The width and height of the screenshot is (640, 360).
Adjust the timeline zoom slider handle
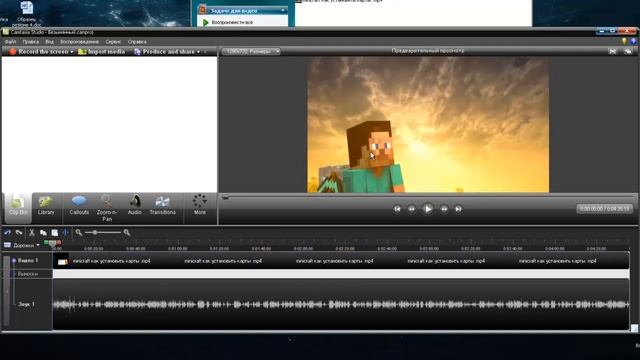95,232
